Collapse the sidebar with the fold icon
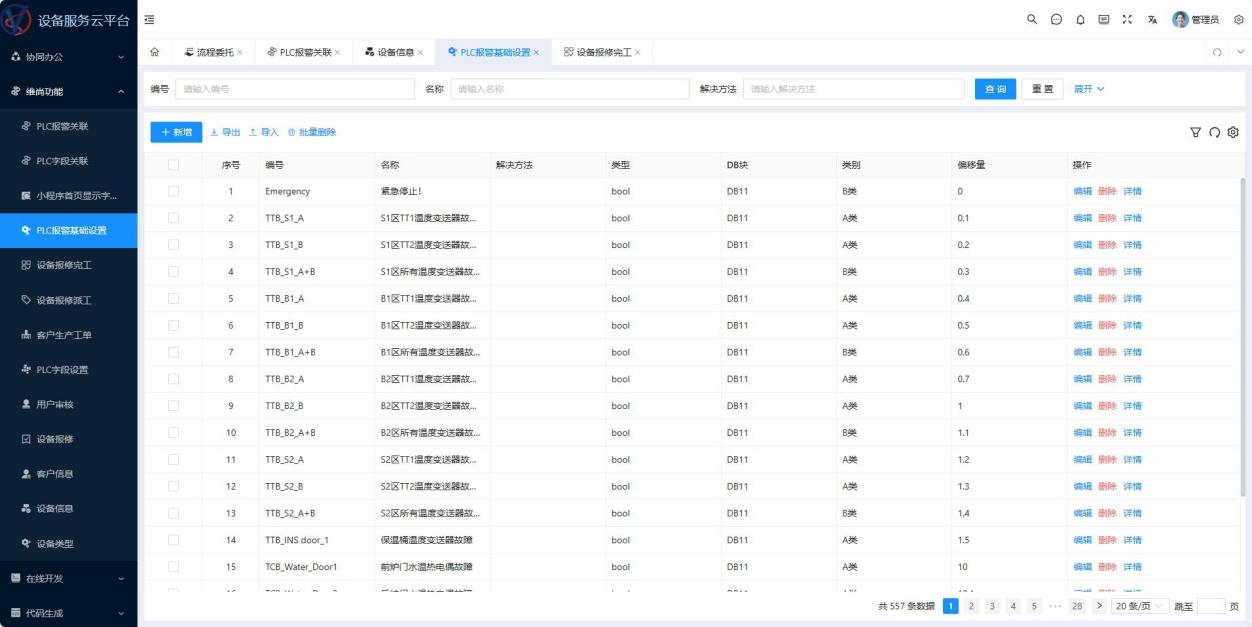 click(x=150, y=20)
